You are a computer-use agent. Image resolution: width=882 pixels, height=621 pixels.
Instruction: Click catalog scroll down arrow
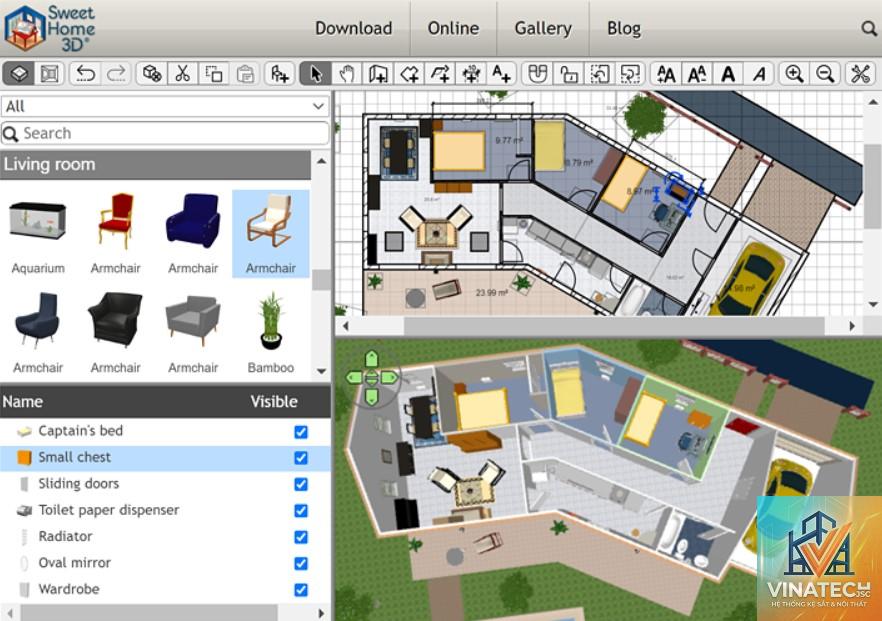pos(321,371)
